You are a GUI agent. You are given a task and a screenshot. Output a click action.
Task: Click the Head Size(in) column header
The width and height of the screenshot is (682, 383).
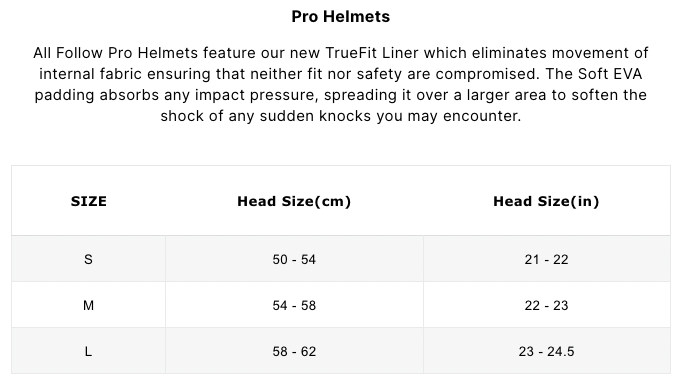click(546, 201)
